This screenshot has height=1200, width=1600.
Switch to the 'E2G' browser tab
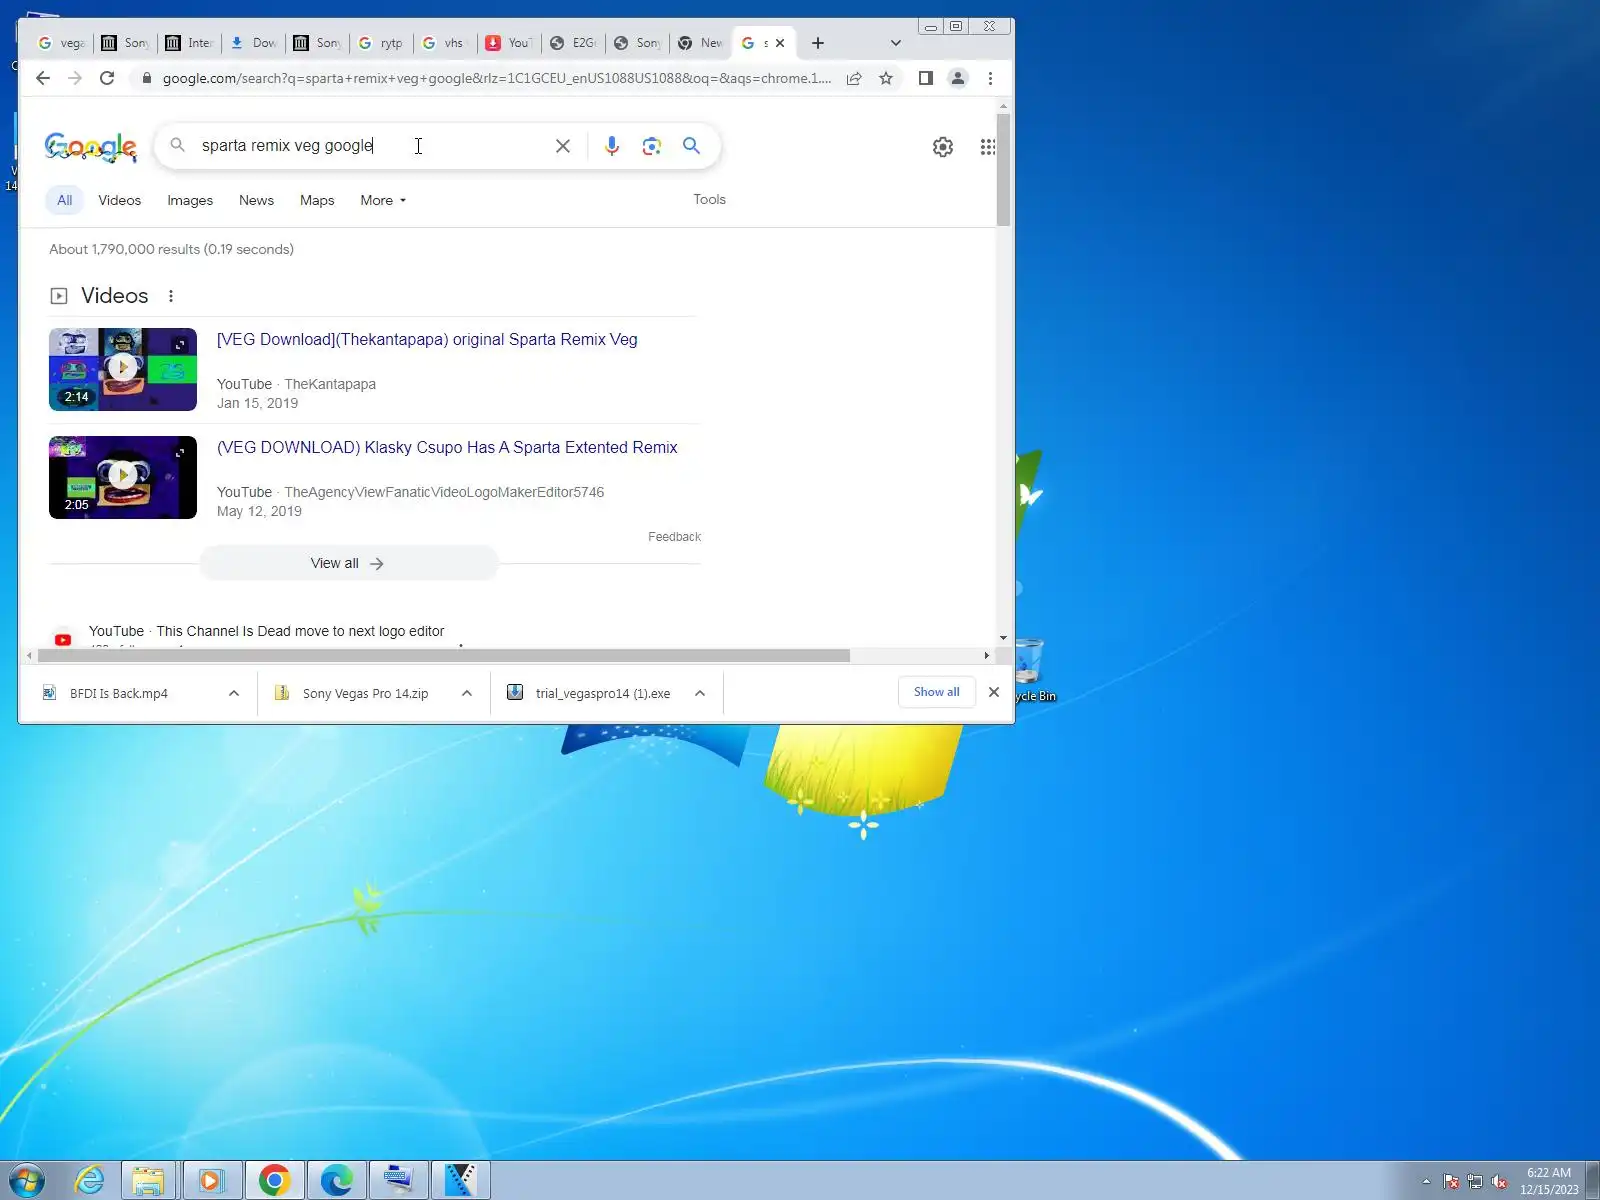pyautogui.click(x=573, y=43)
